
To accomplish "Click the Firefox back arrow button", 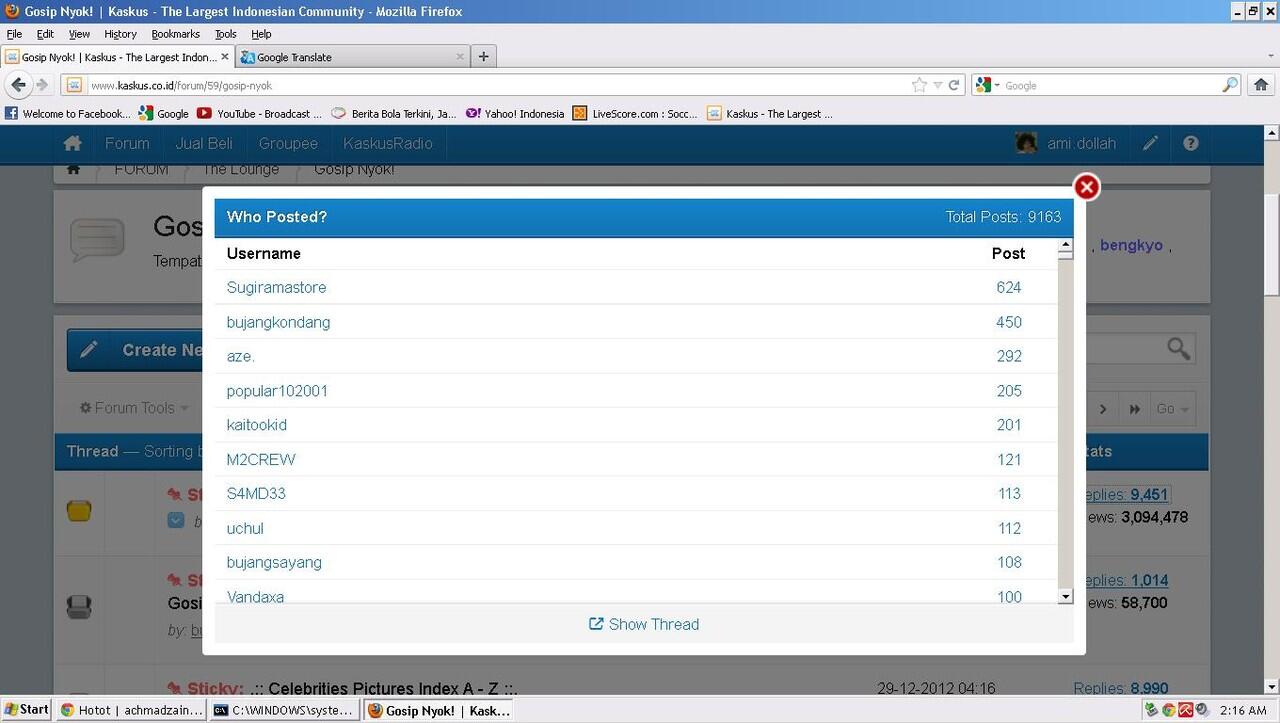I will pyautogui.click(x=19, y=85).
